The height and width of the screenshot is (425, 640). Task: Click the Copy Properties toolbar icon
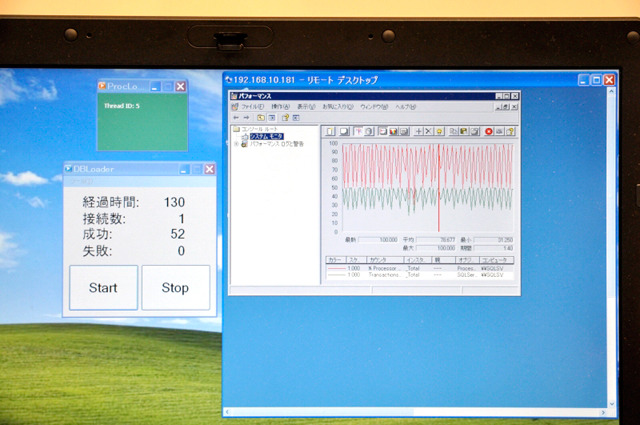click(453, 131)
